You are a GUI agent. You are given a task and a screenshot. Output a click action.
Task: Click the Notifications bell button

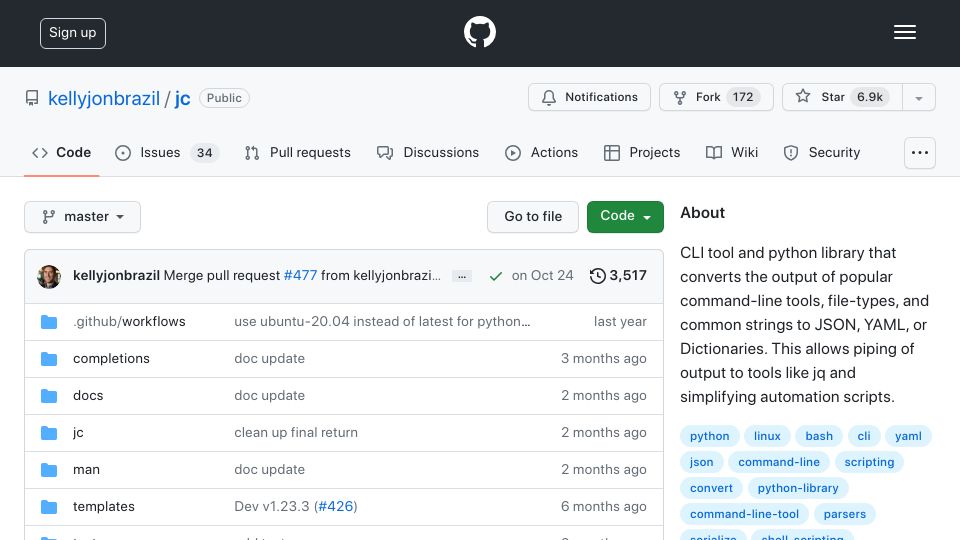click(x=589, y=97)
